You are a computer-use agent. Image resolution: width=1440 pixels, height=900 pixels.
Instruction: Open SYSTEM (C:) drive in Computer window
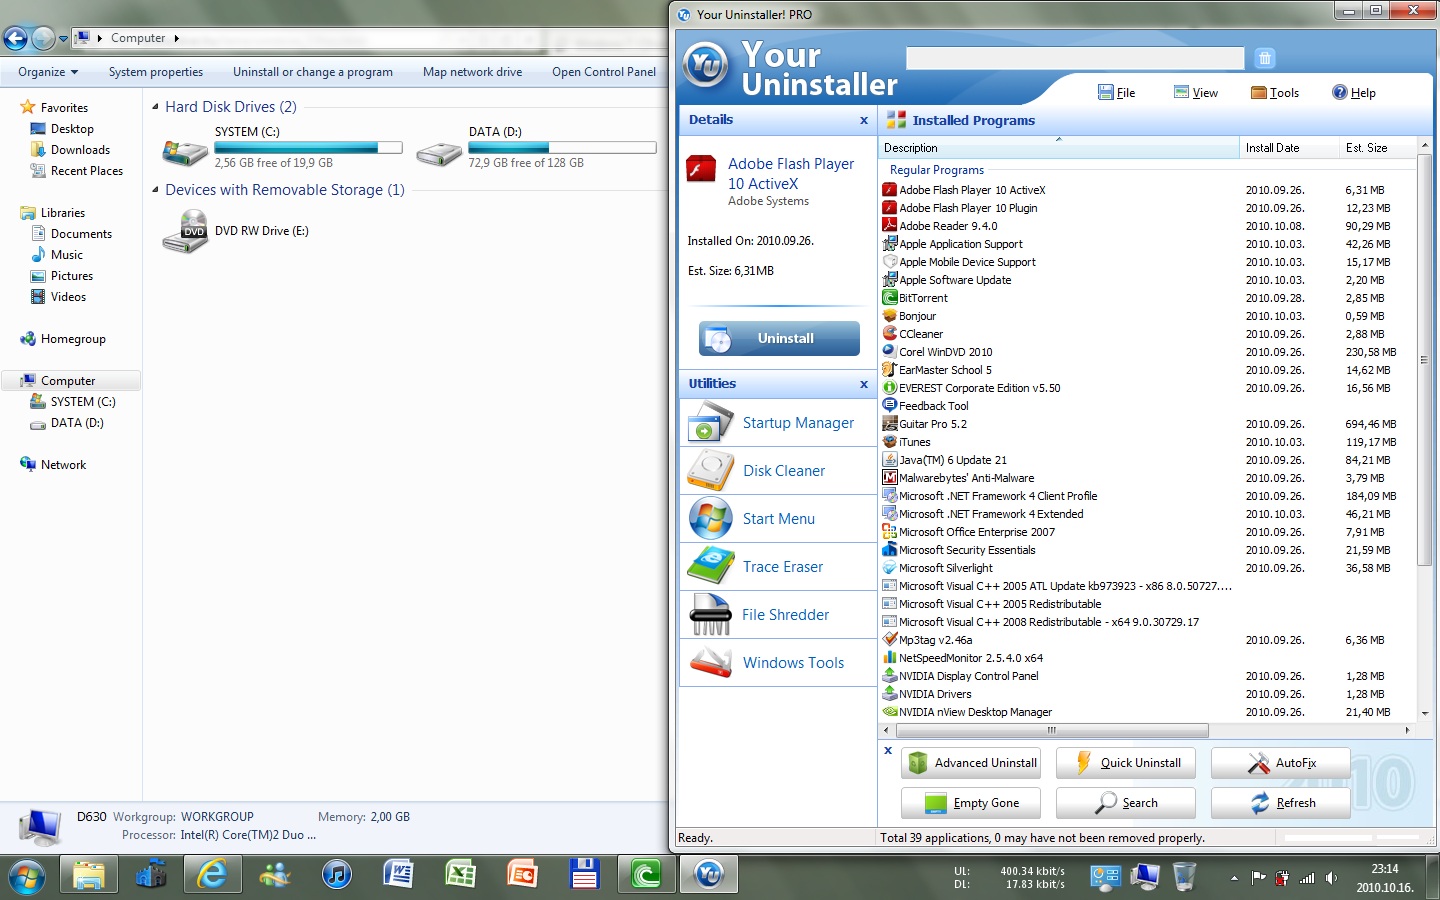[282, 147]
